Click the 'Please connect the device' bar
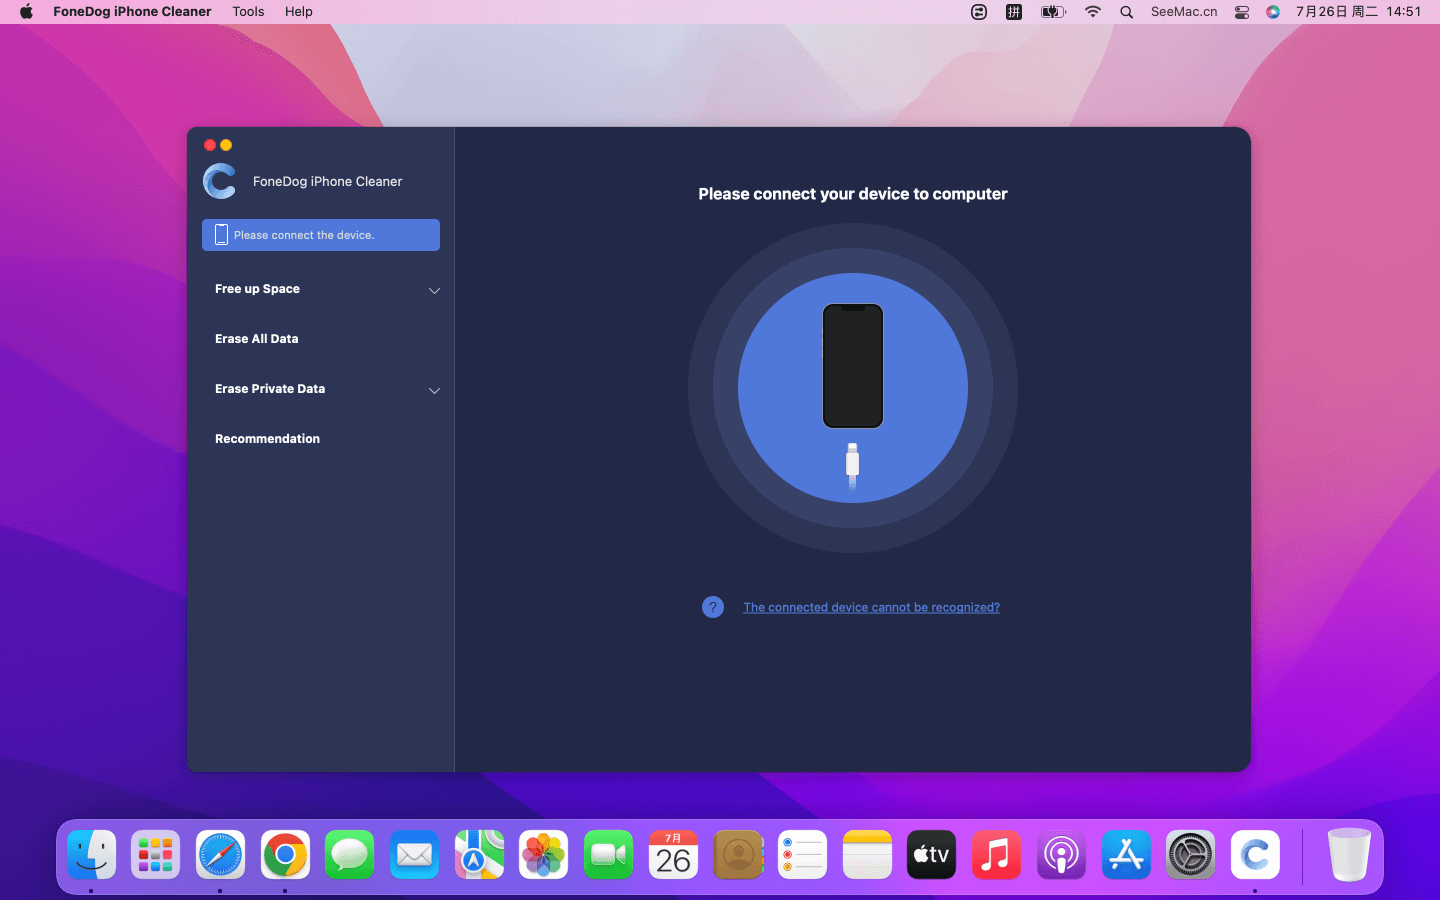The height and width of the screenshot is (900, 1440). pyautogui.click(x=321, y=235)
